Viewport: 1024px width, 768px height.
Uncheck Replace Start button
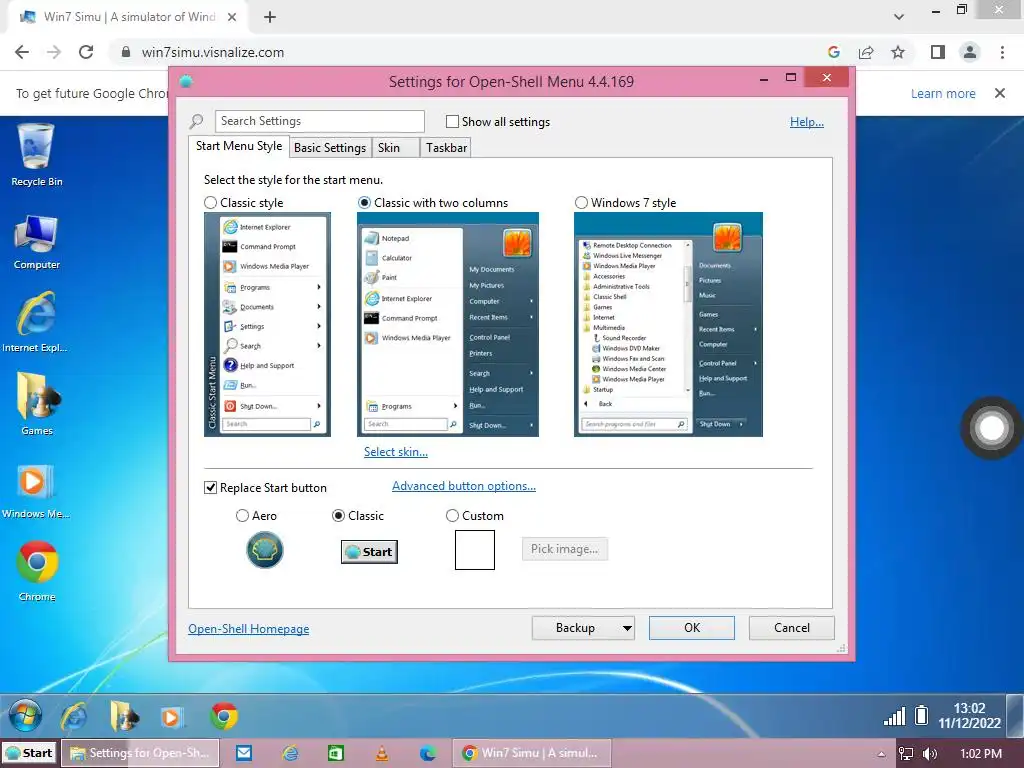click(210, 488)
